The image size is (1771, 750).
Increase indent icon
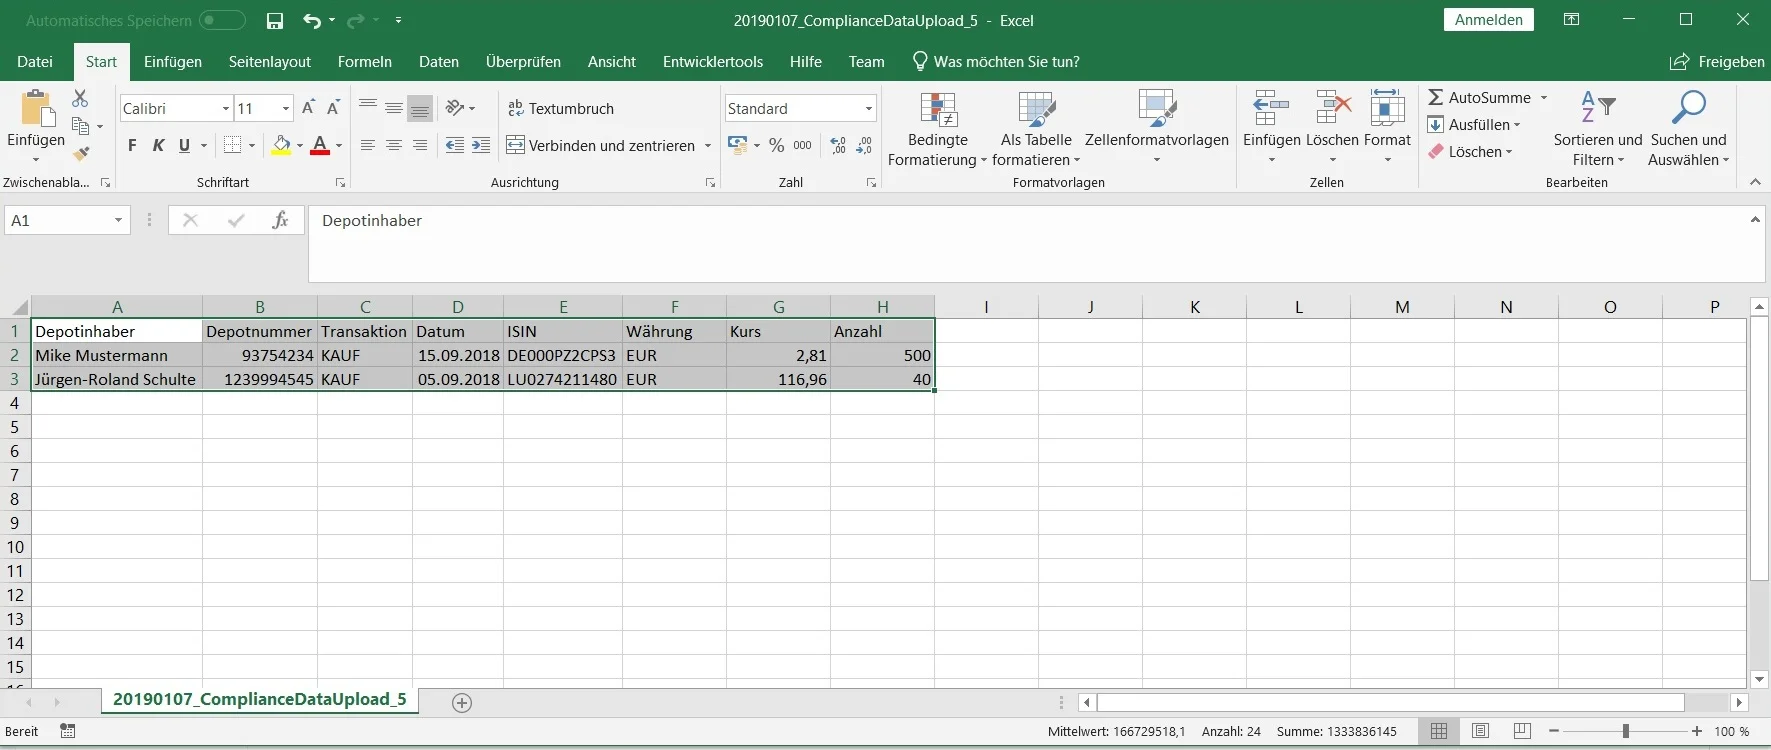[x=481, y=146]
